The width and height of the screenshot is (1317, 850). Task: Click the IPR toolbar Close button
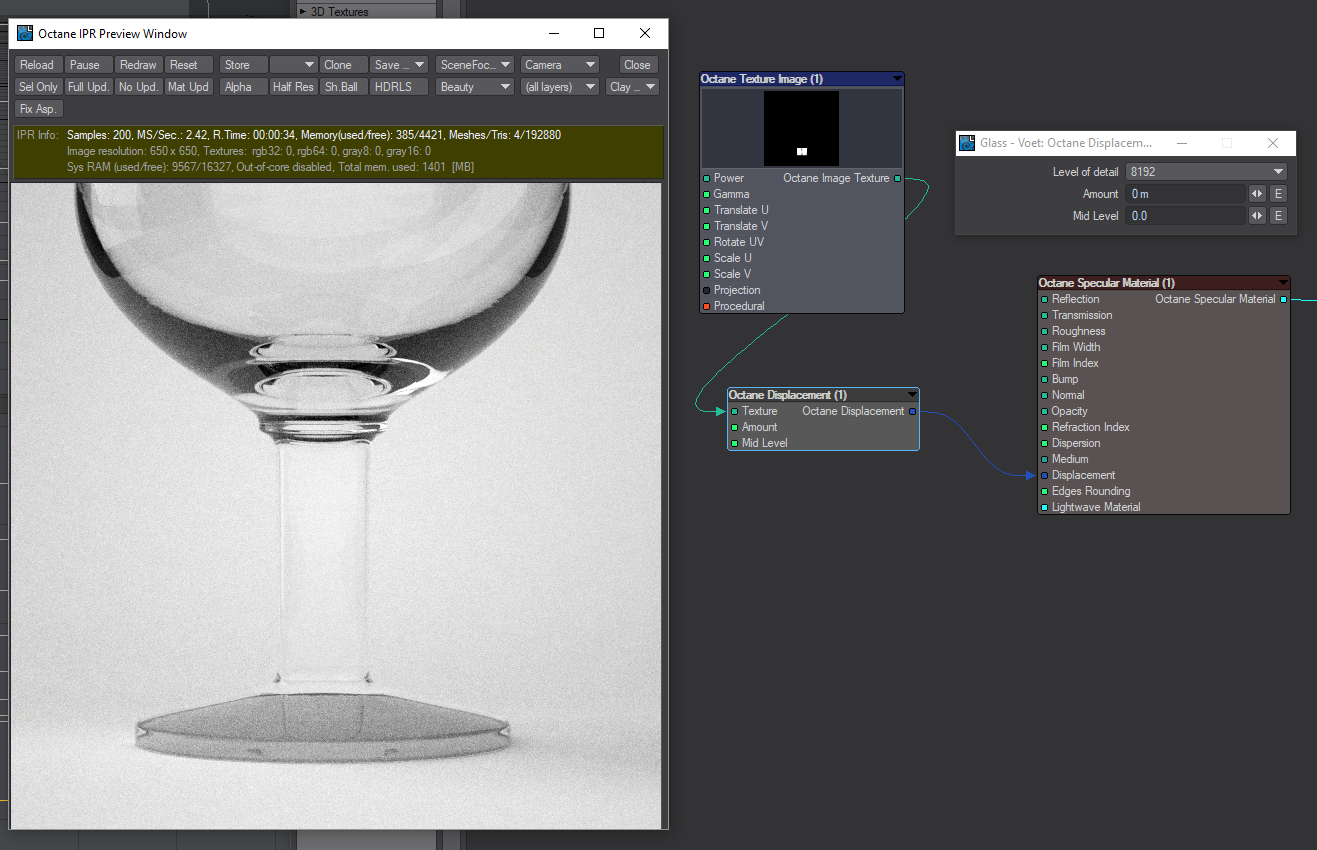638,65
